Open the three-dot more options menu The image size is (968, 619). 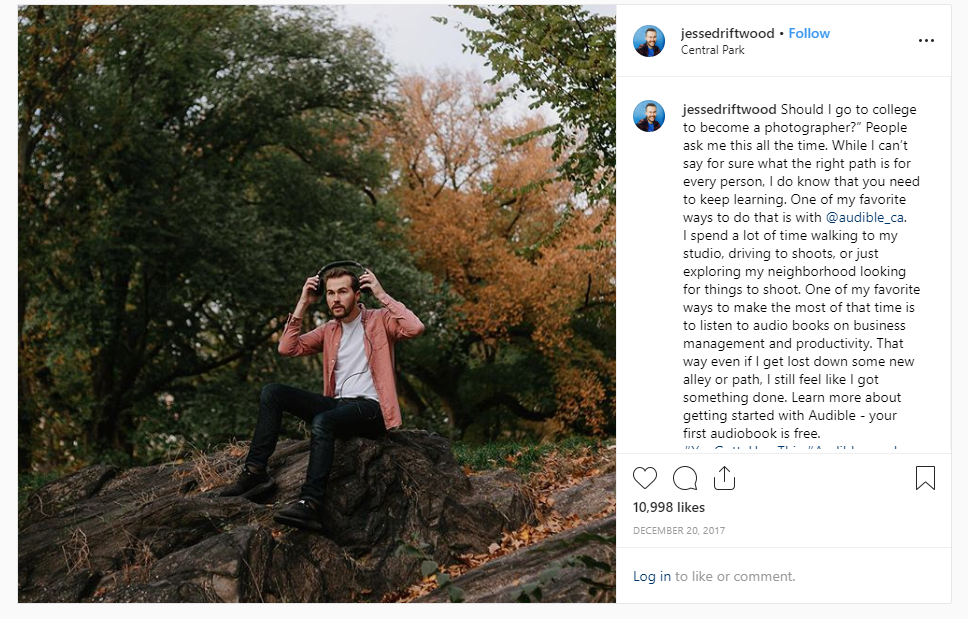[x=926, y=41]
